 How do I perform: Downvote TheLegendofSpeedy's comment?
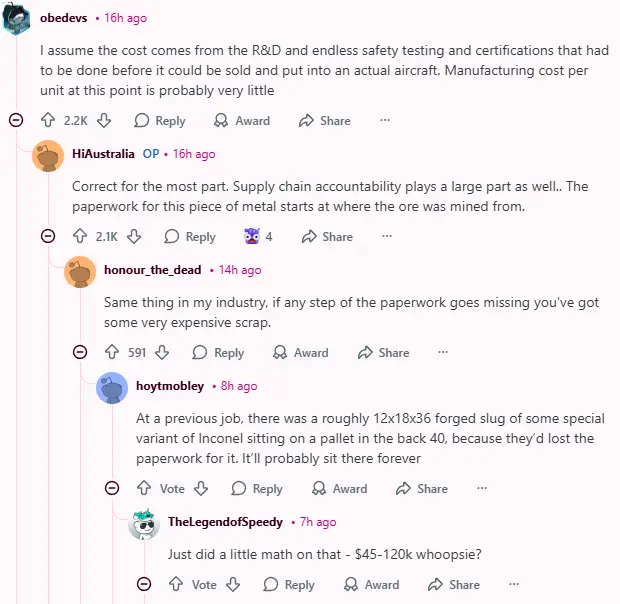tap(233, 585)
